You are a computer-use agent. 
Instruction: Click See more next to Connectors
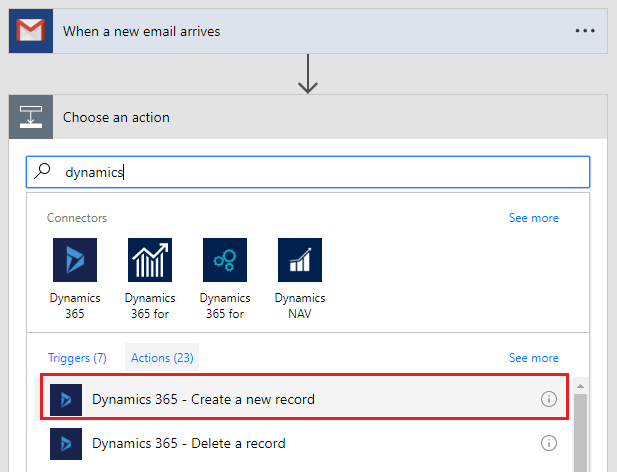534,218
